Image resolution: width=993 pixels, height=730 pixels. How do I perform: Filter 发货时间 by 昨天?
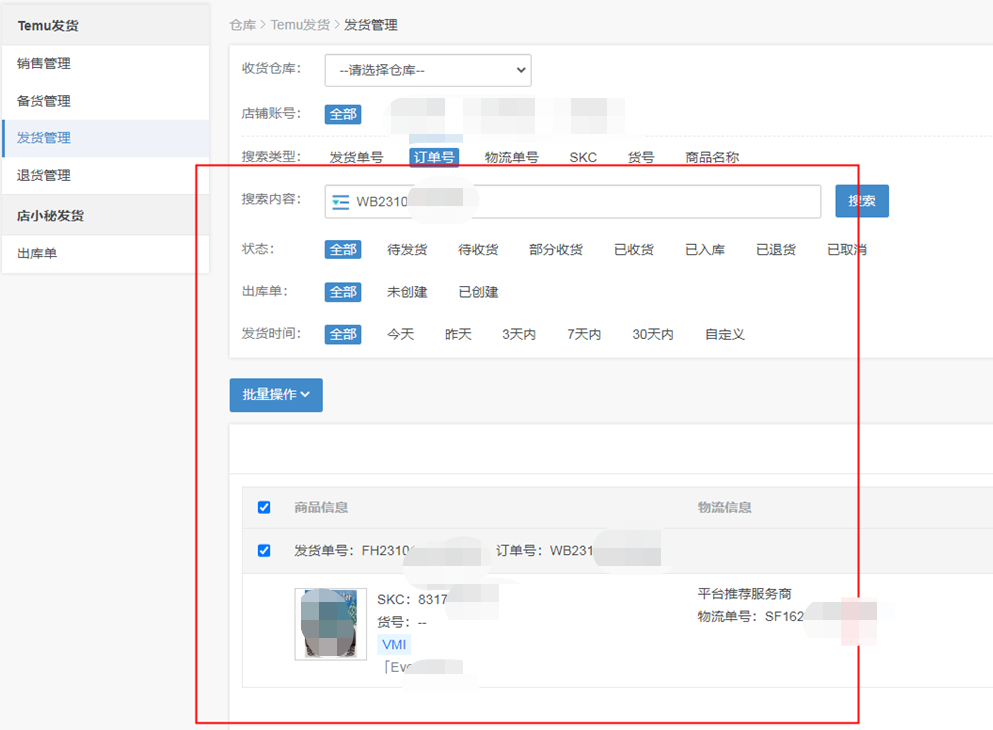(x=458, y=334)
